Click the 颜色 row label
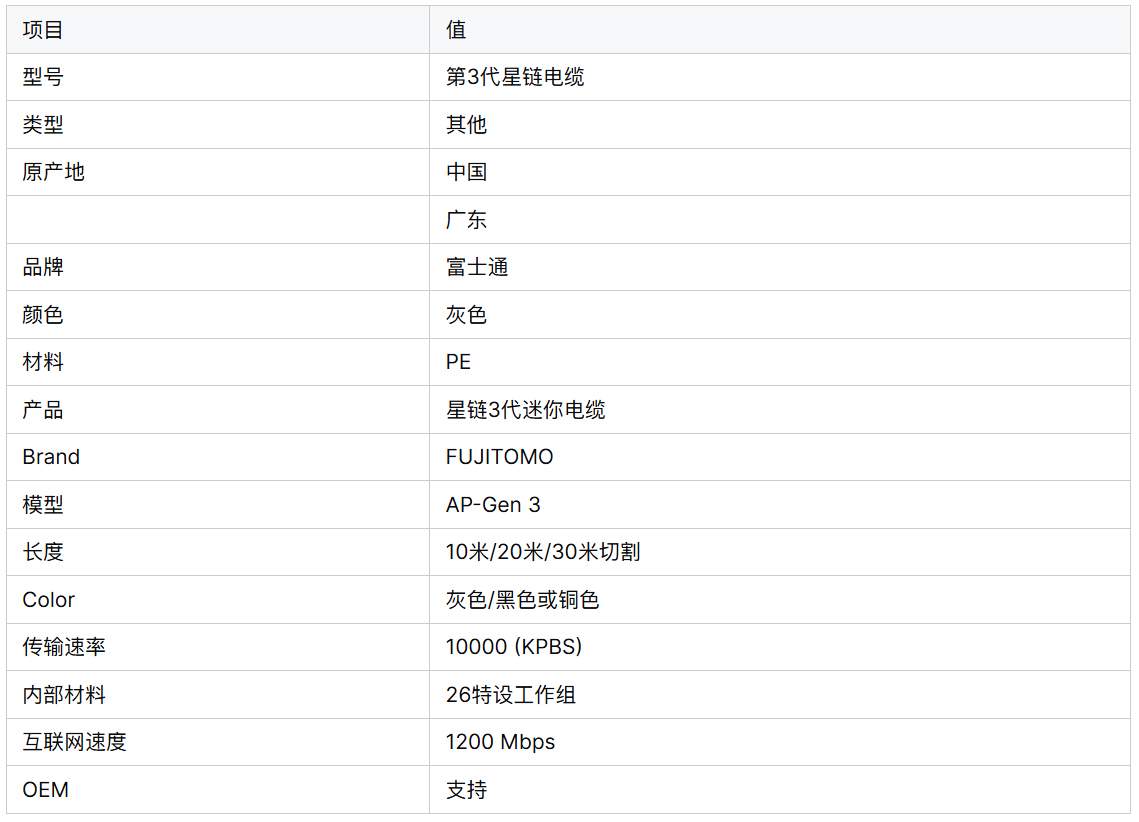Viewport: 1139px width, 822px height. [43, 315]
